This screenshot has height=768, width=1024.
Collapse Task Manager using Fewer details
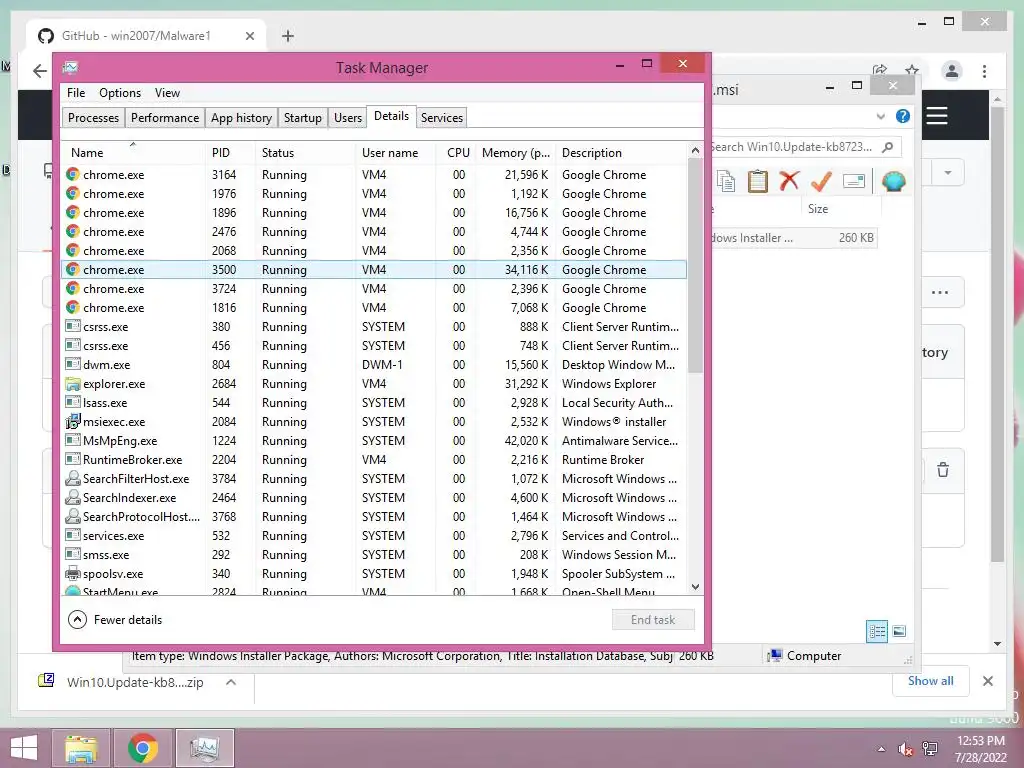coord(115,620)
